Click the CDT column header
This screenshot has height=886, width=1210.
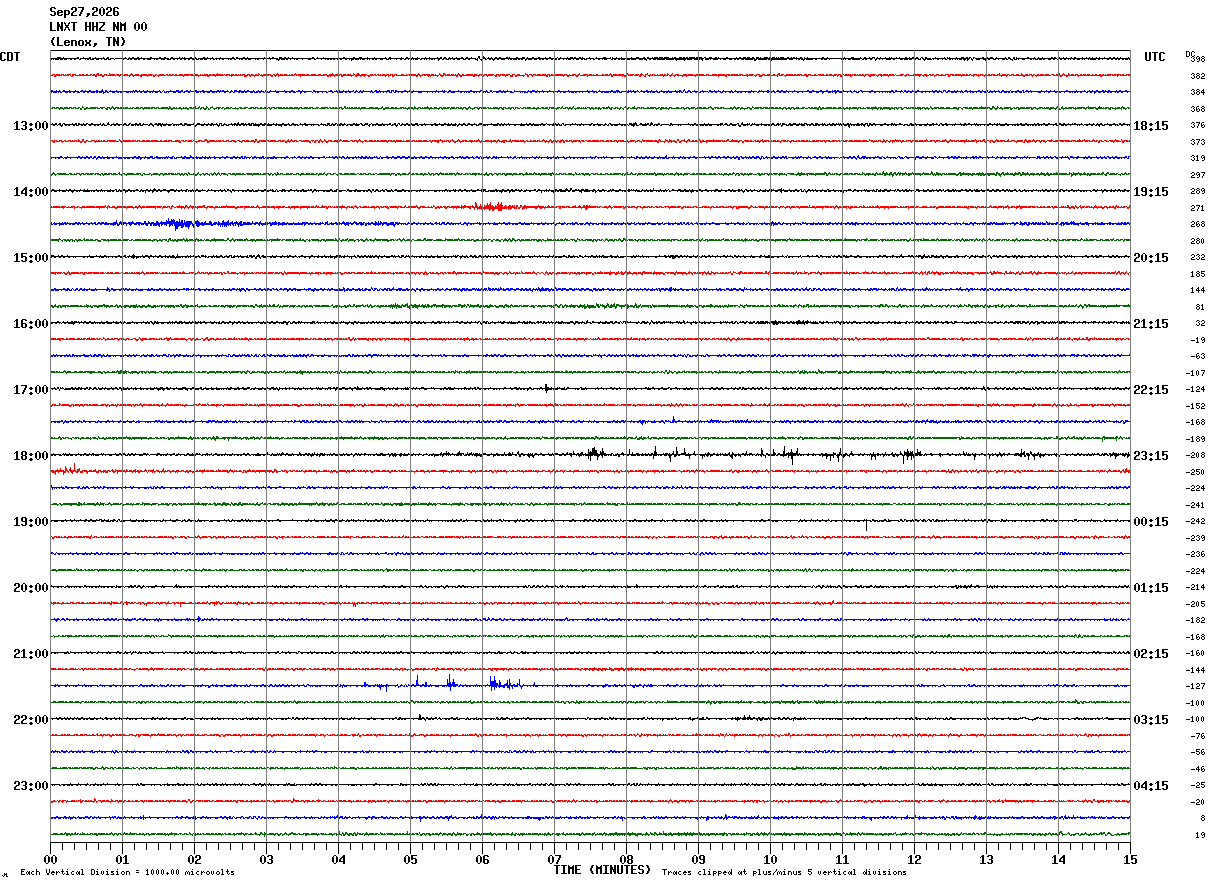(x=10, y=57)
